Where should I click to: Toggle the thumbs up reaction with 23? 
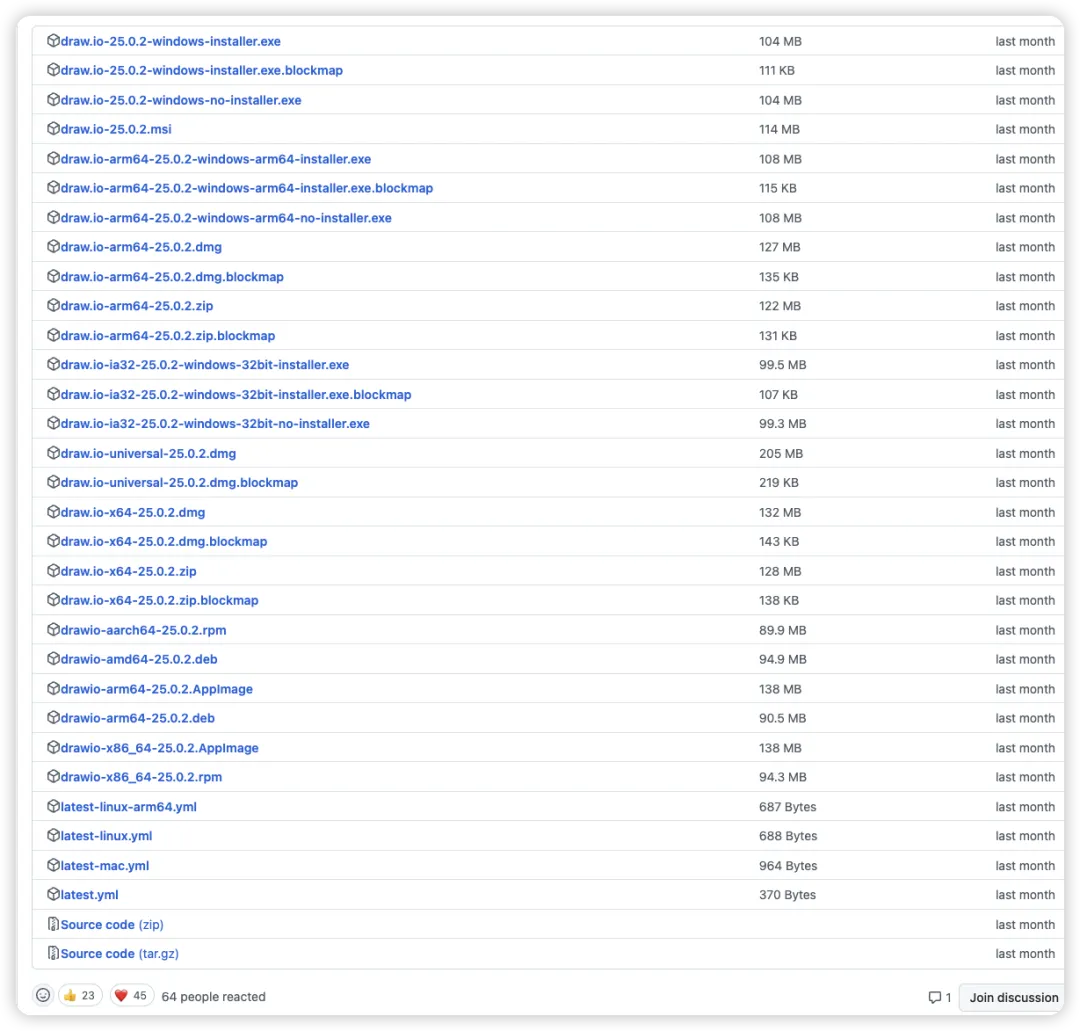point(80,995)
